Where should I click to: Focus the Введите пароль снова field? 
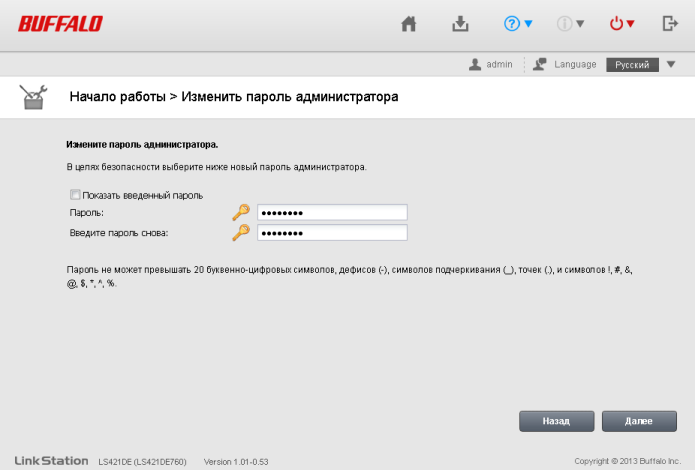(x=332, y=233)
